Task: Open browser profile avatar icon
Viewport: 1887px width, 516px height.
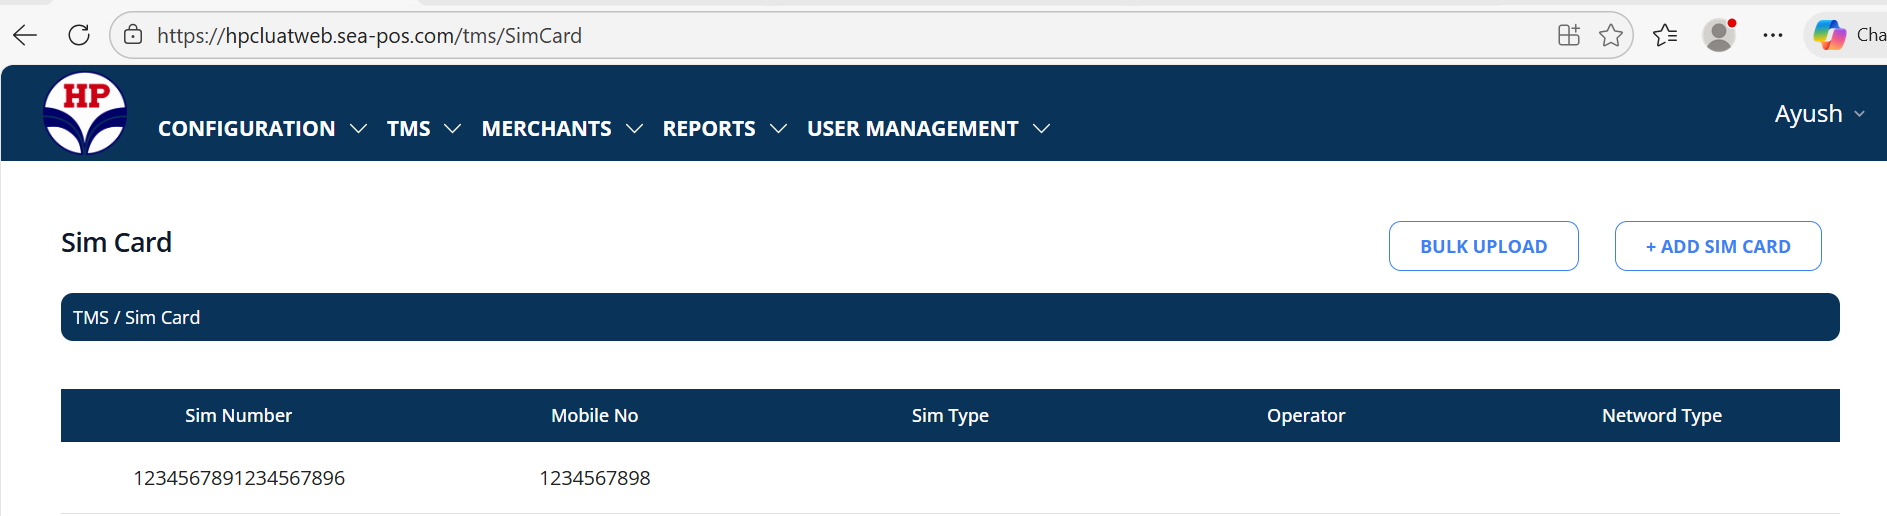Action: point(1719,35)
